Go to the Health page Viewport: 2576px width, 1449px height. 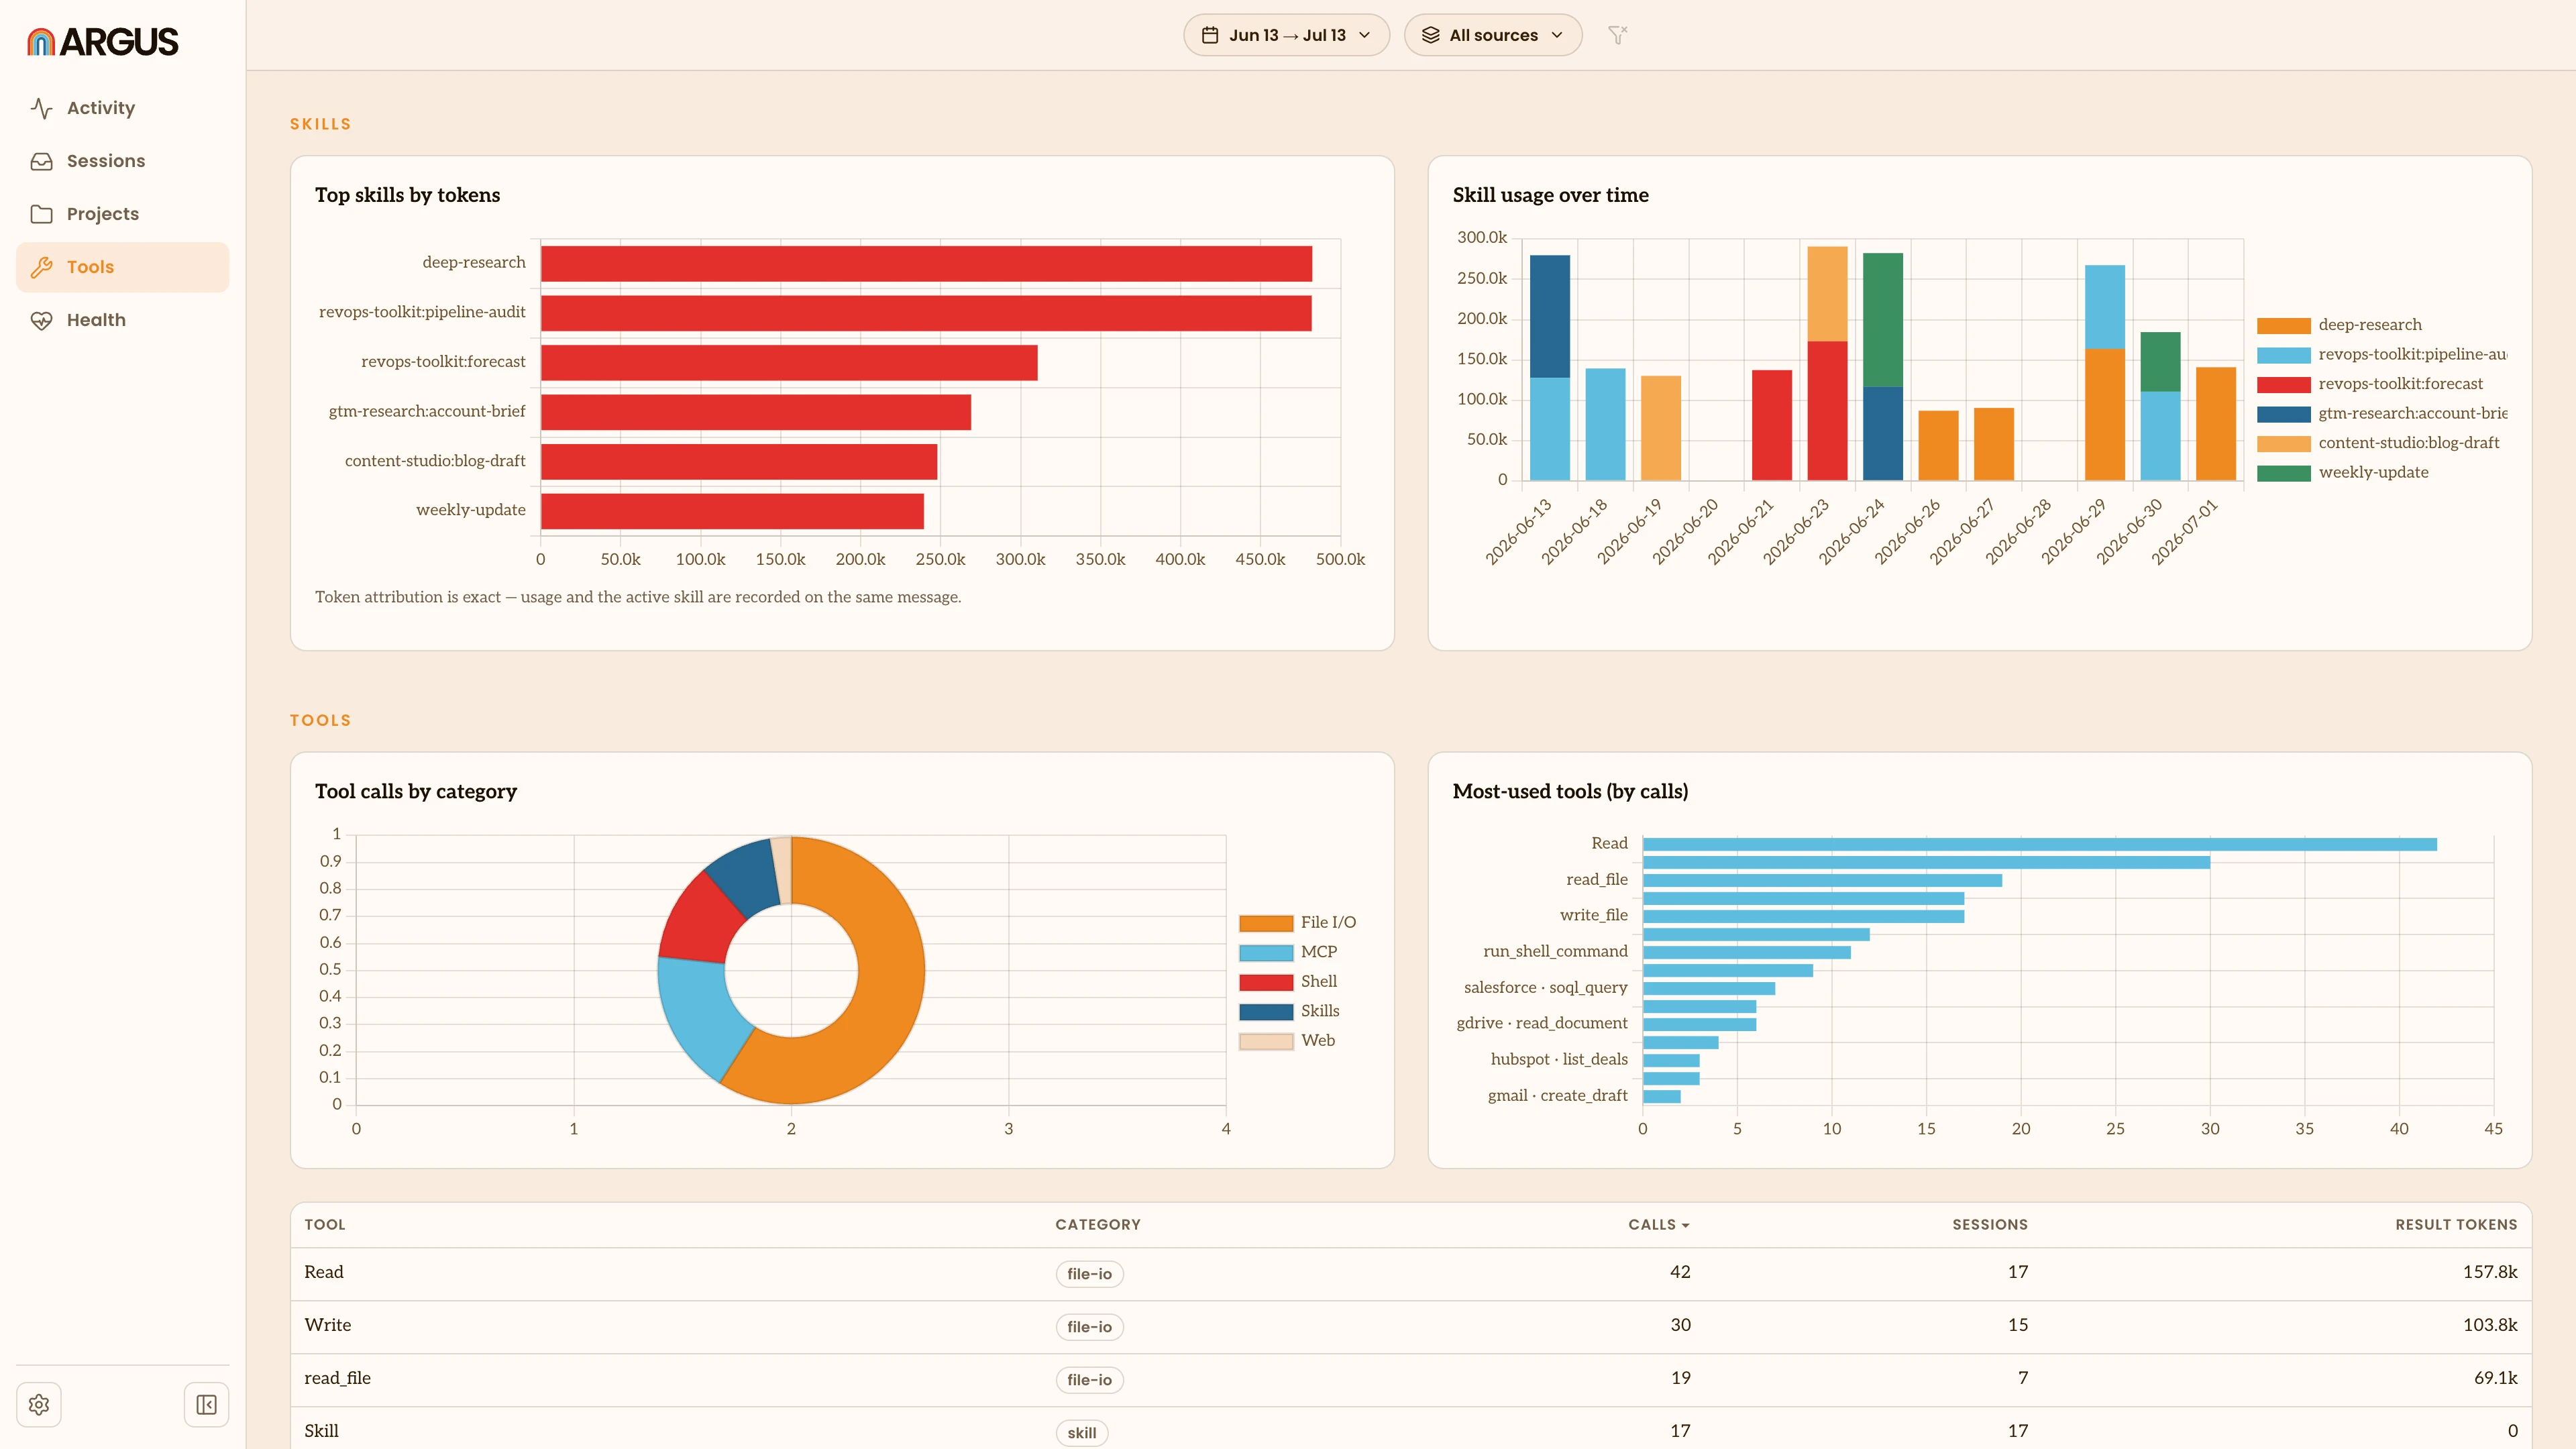click(x=123, y=320)
